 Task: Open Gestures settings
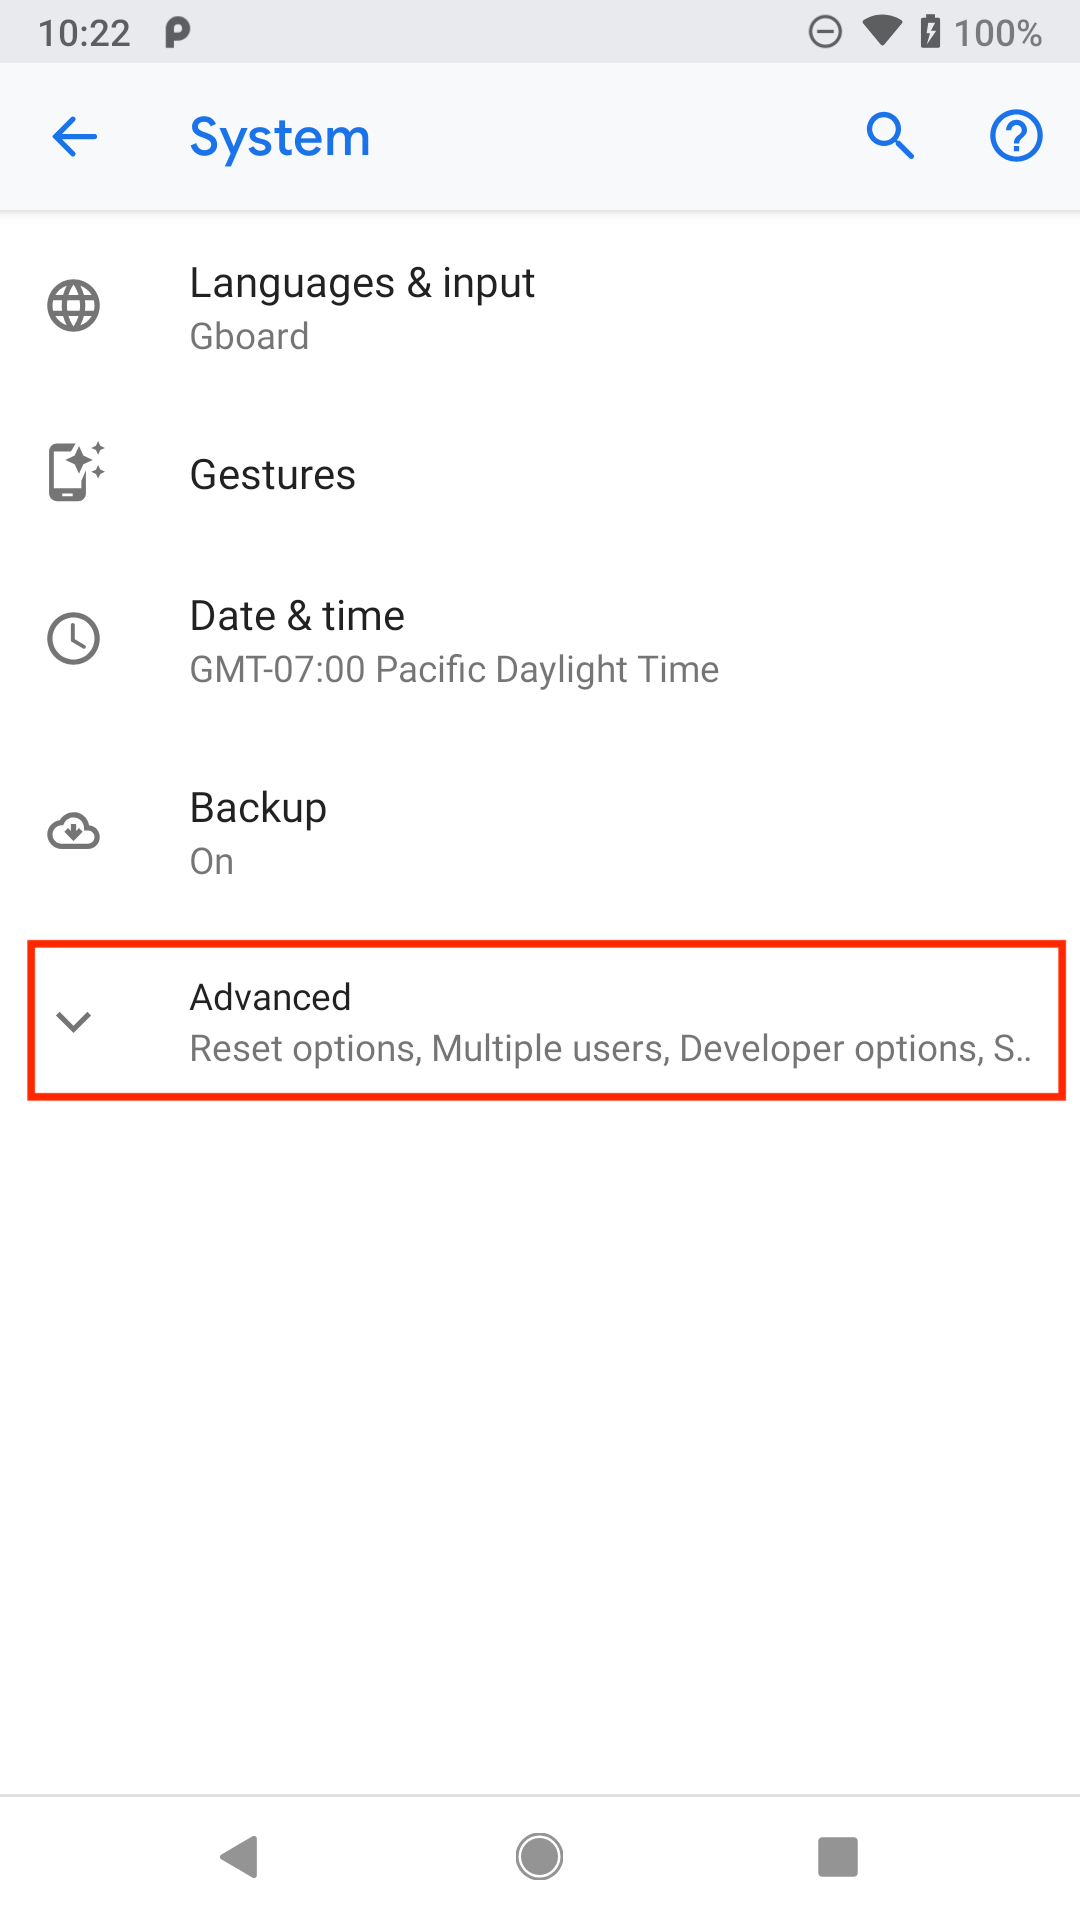(x=540, y=474)
